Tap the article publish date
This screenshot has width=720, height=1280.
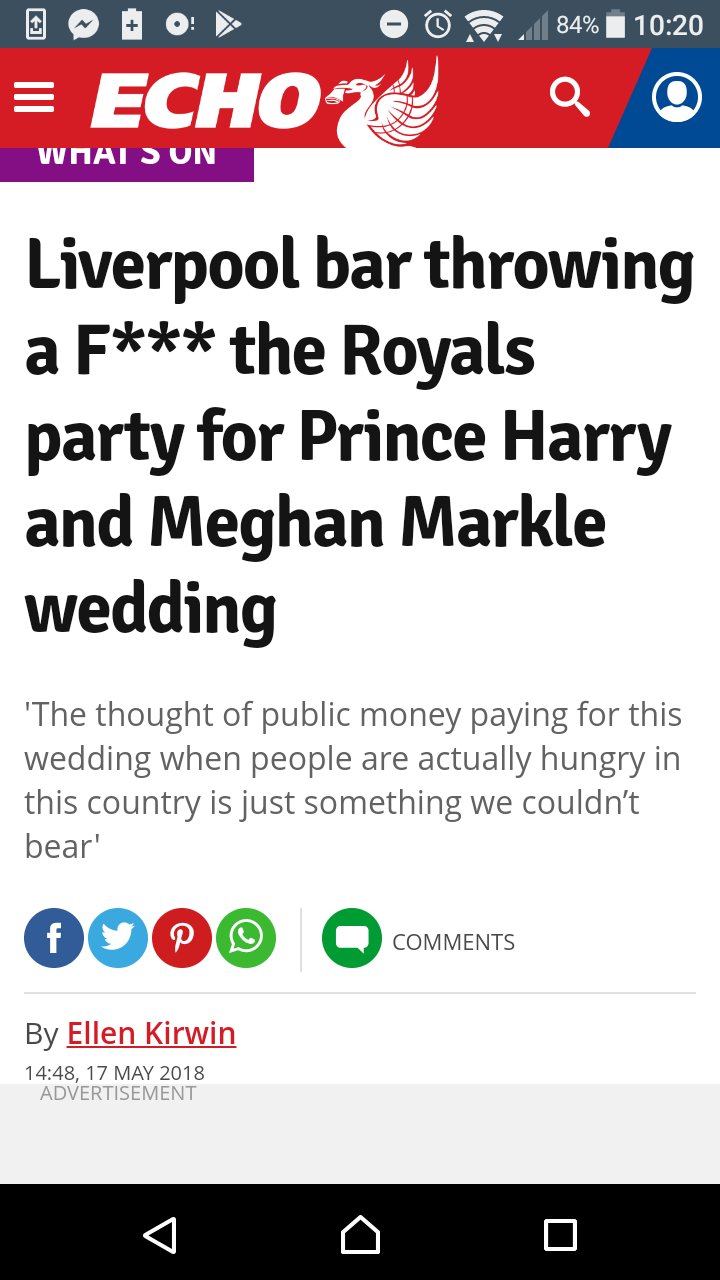[114, 1073]
